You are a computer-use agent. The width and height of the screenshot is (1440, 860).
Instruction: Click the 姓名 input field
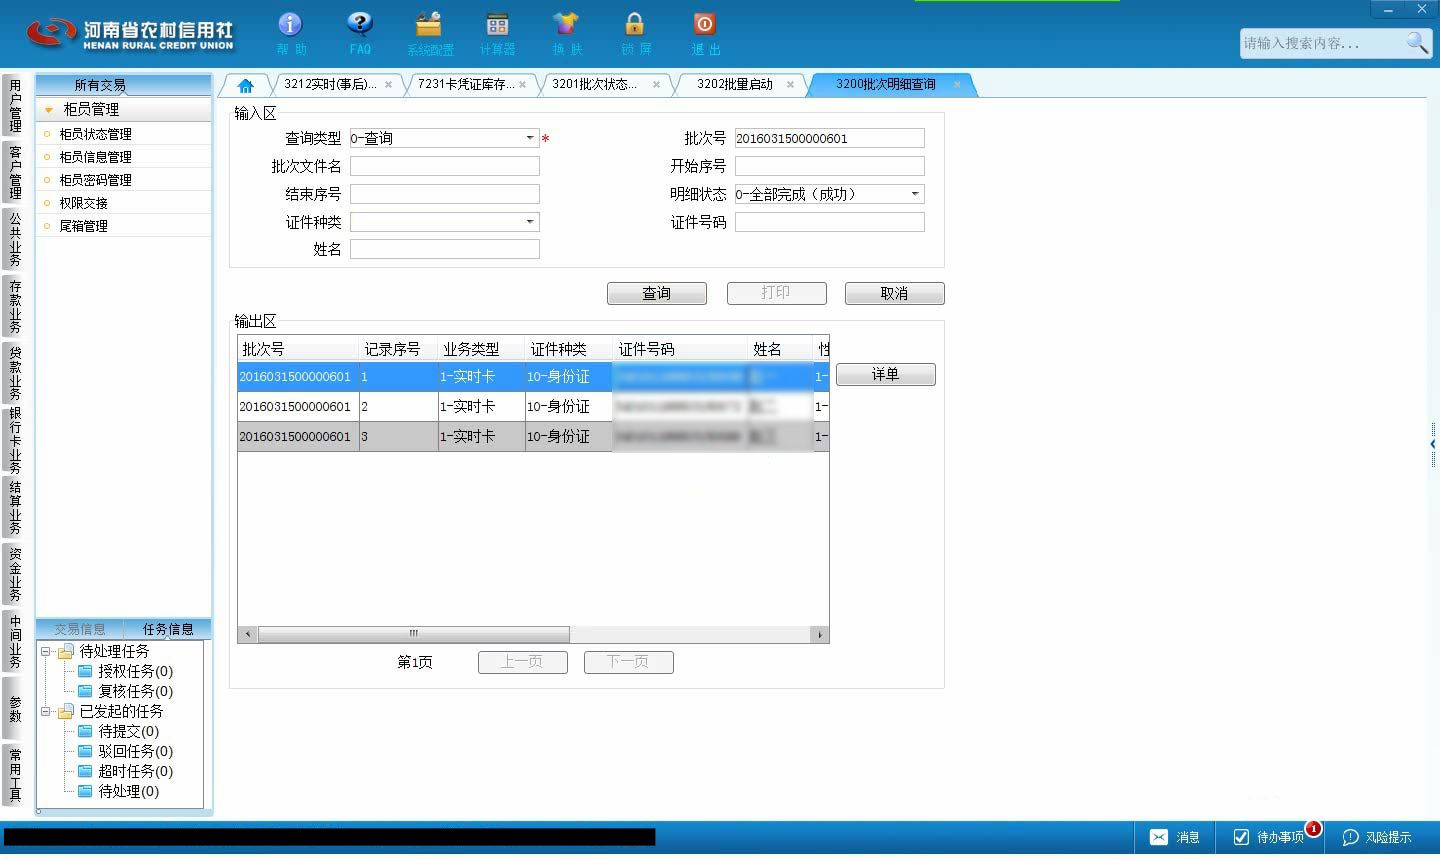point(445,250)
